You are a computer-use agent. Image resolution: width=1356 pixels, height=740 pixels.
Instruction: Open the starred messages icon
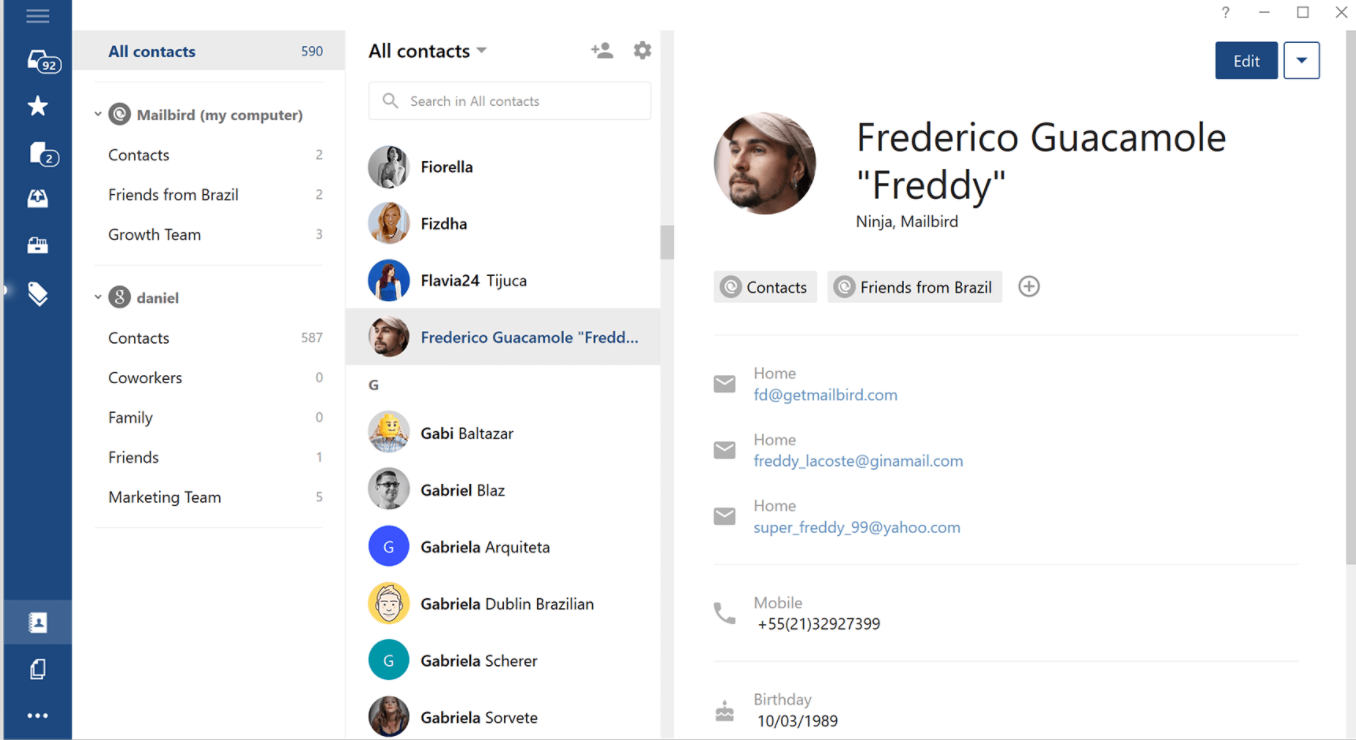pyautogui.click(x=38, y=106)
